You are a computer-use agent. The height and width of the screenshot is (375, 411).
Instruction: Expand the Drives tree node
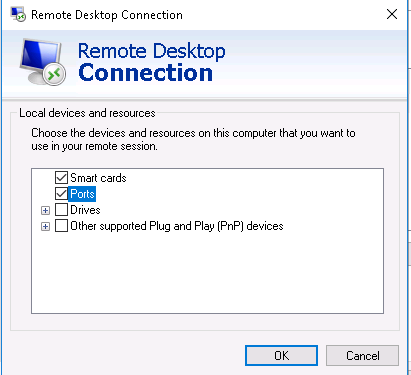(45, 210)
